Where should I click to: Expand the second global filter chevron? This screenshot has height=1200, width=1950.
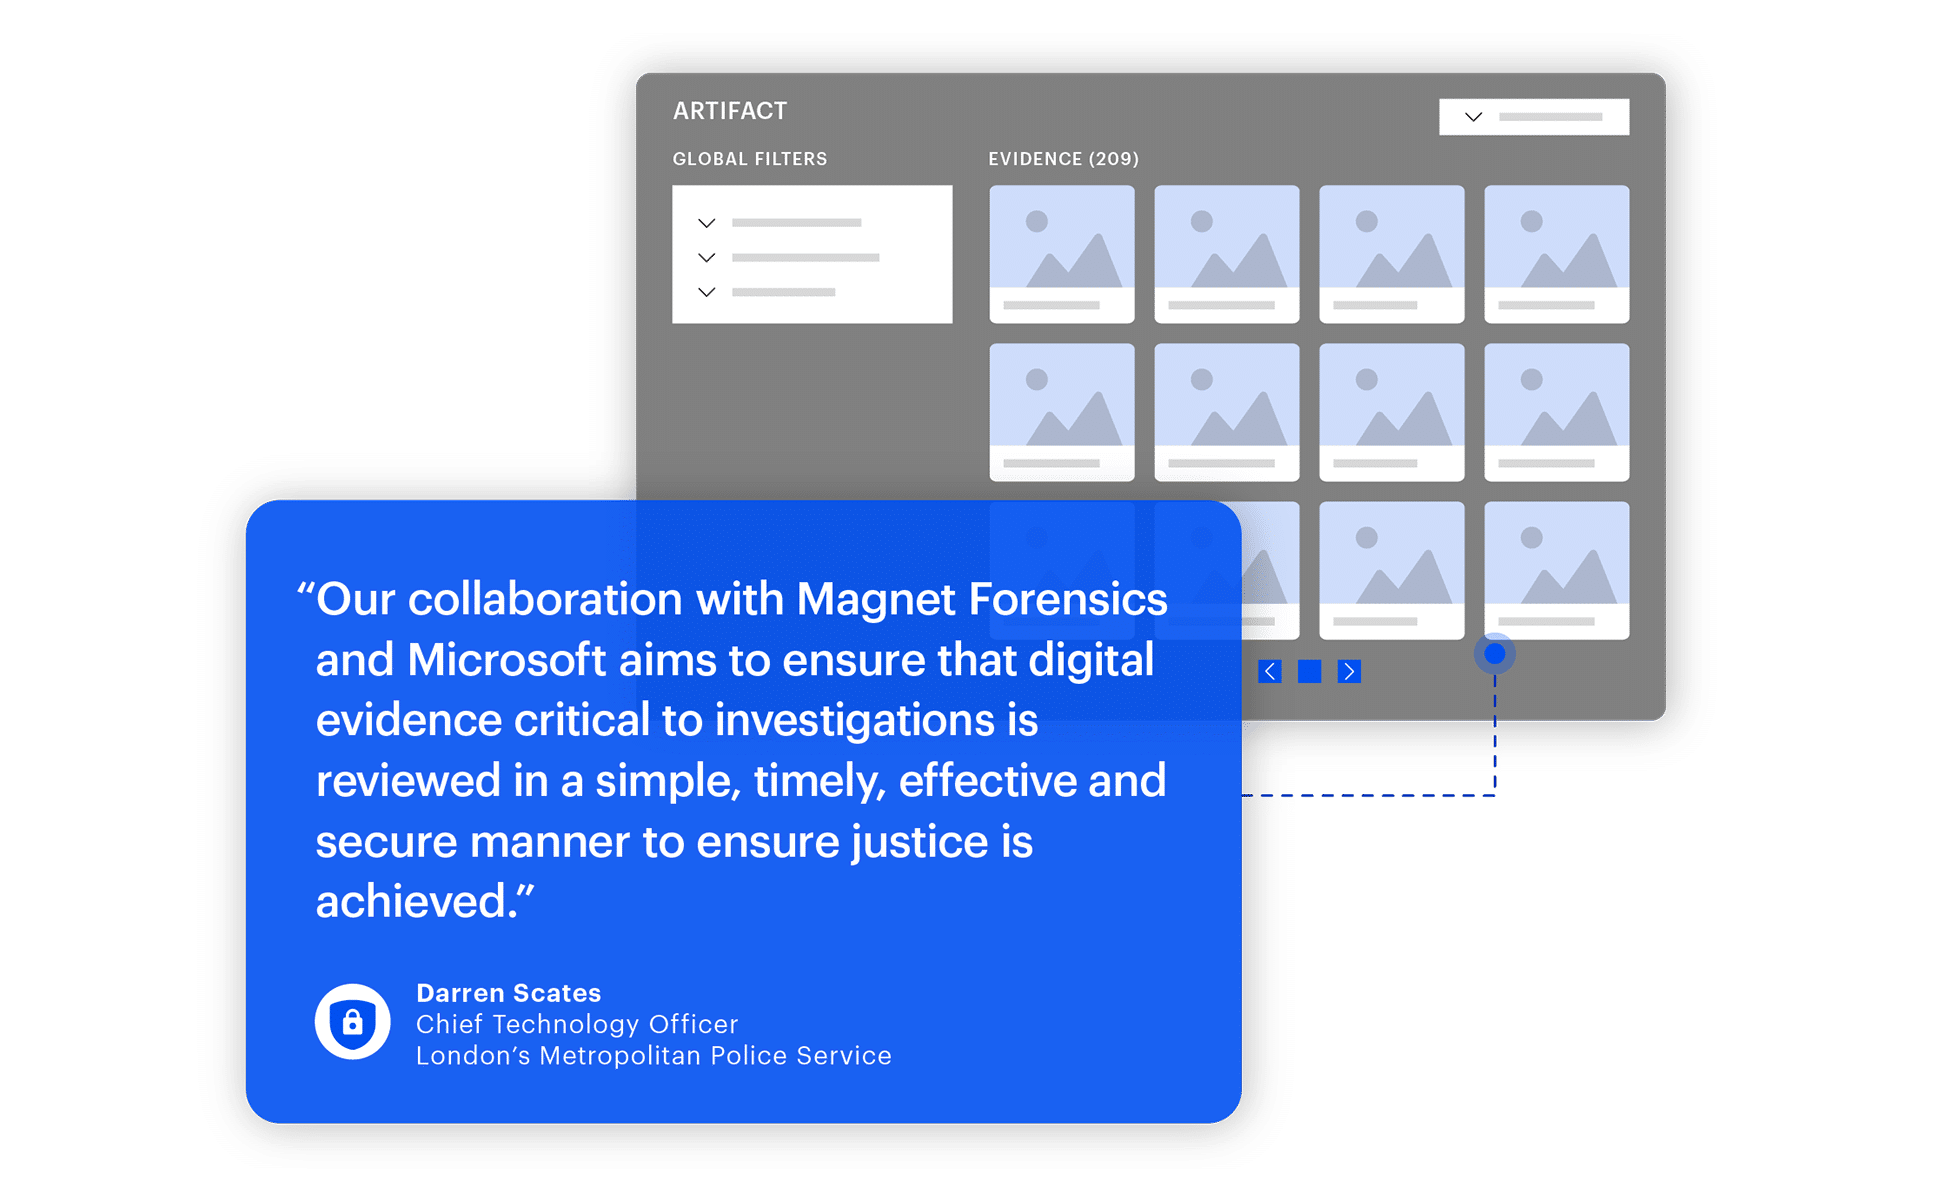(x=707, y=258)
